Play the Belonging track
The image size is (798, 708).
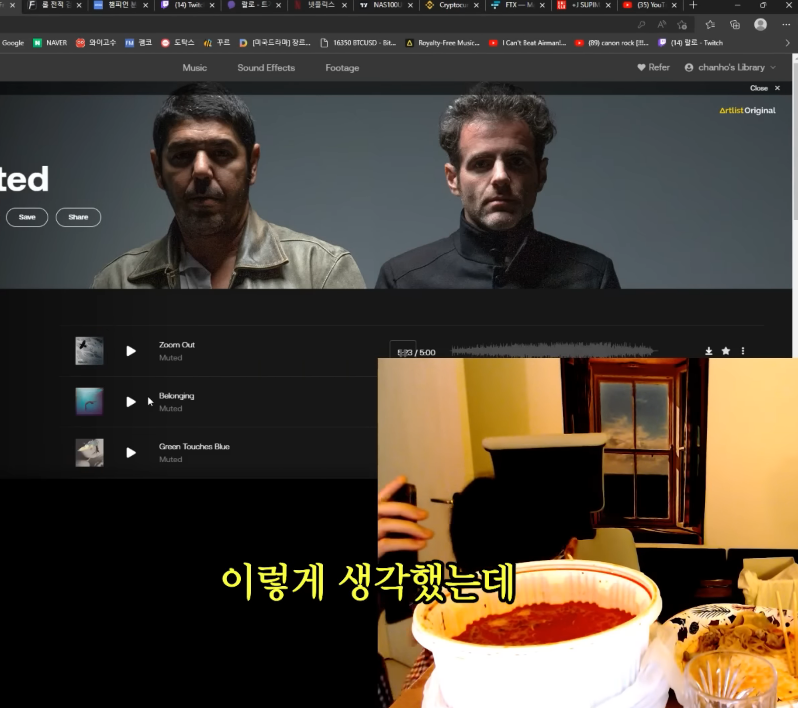tap(131, 402)
